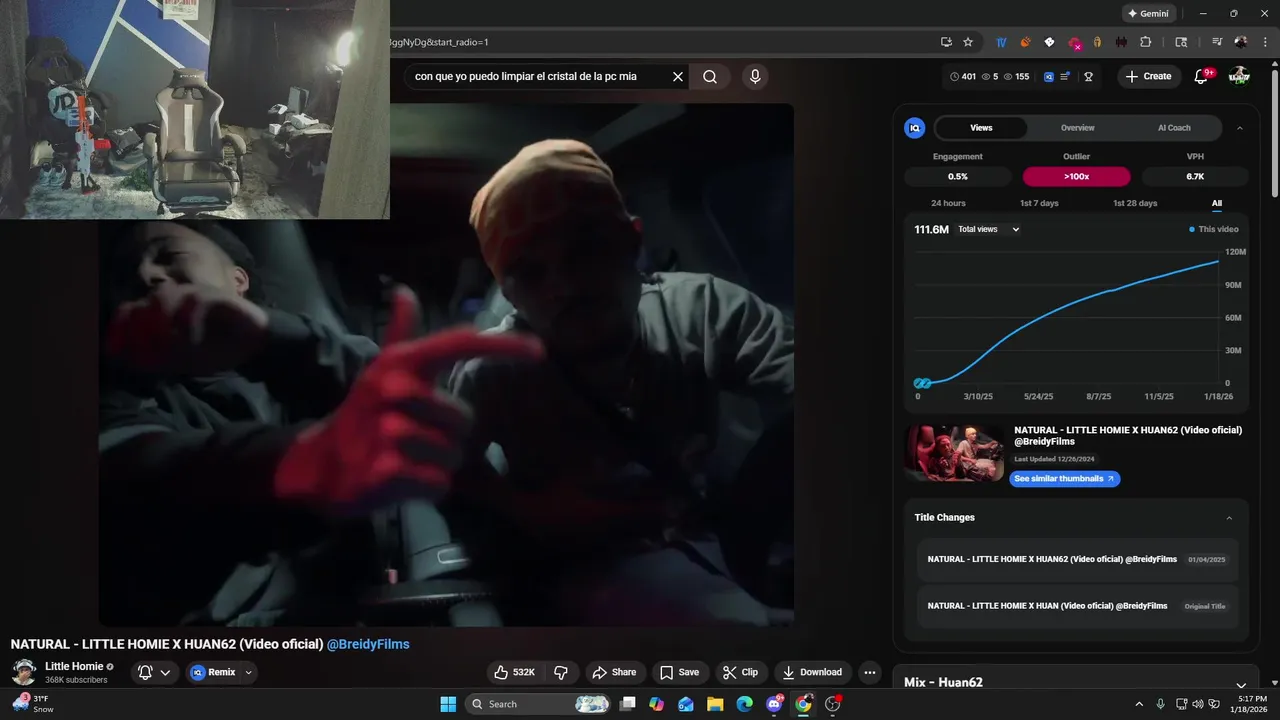The image size is (1280, 720).
Task: Click the vidIQ trophy icon
Action: point(1088,76)
